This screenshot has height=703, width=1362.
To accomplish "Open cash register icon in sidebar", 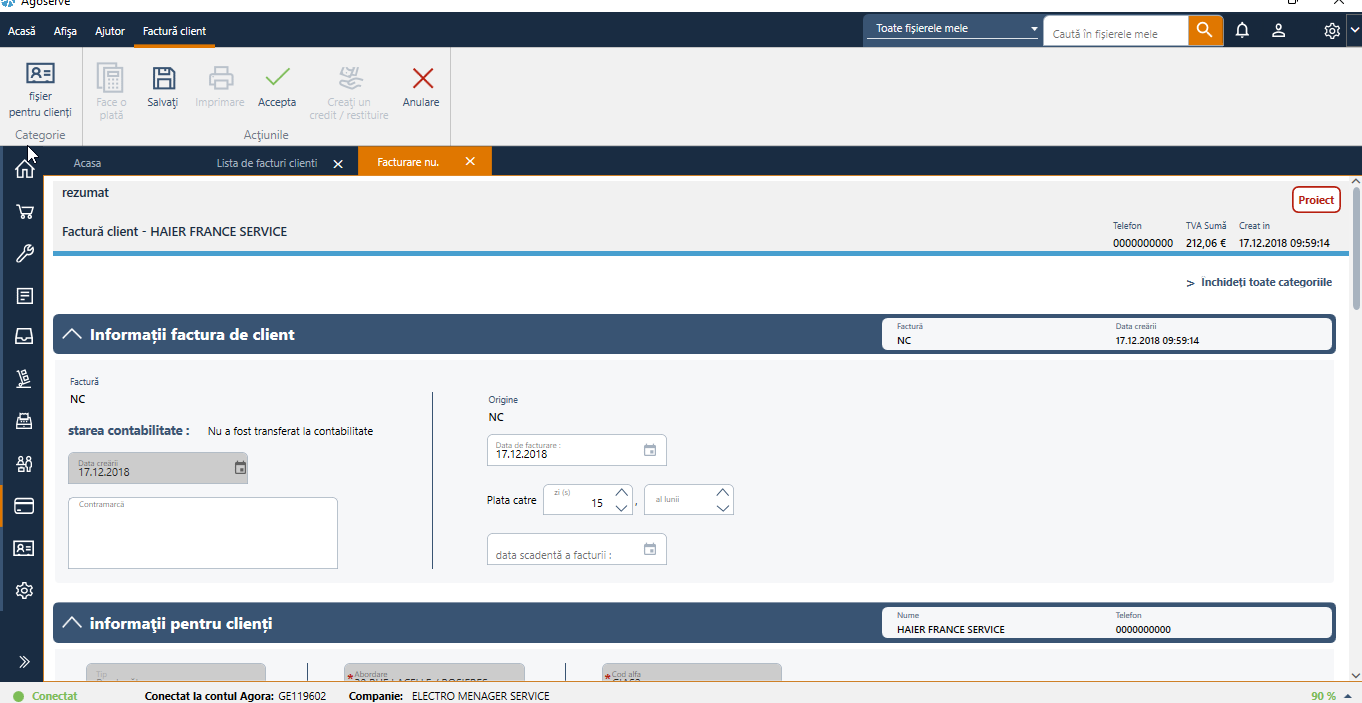I will (25, 421).
